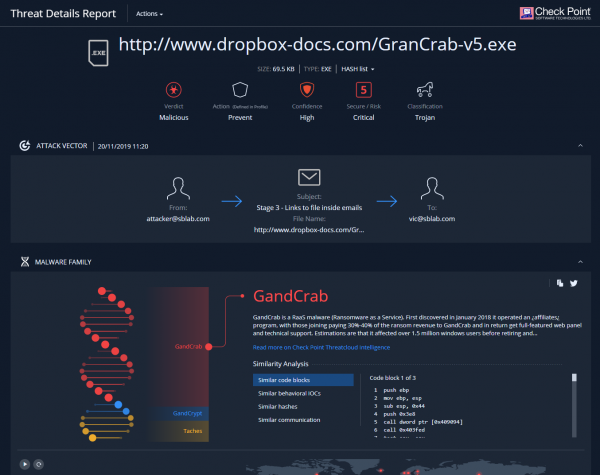Click the High confidence shield icon

307,91
